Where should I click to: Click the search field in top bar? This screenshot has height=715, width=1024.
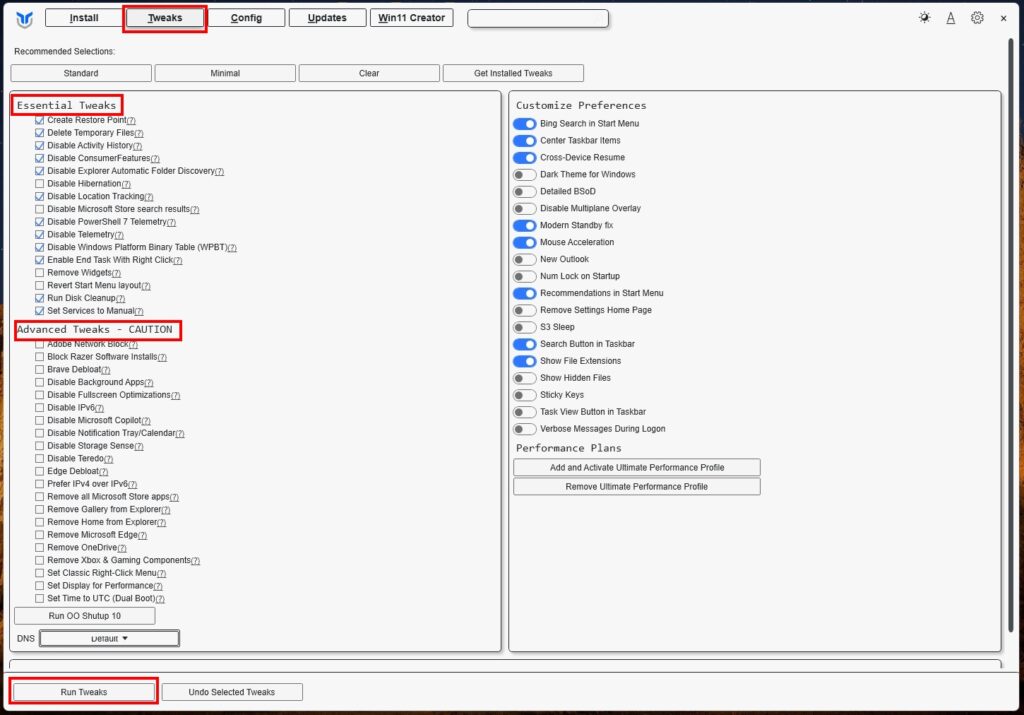click(x=538, y=18)
